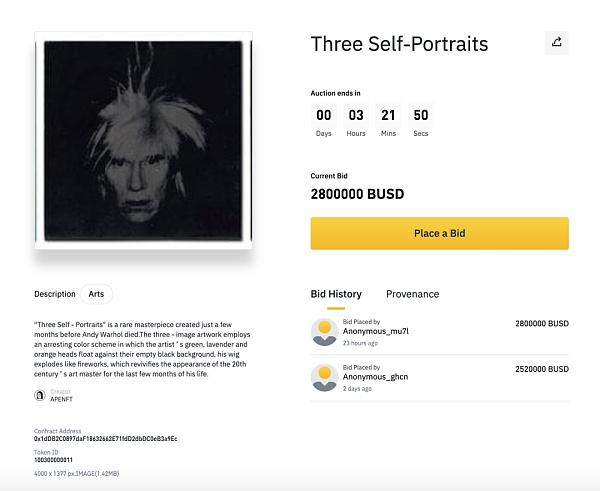Click Anonymous_ghcn's bidder avatar icon
The width and height of the screenshot is (600, 491).
tap(324, 378)
